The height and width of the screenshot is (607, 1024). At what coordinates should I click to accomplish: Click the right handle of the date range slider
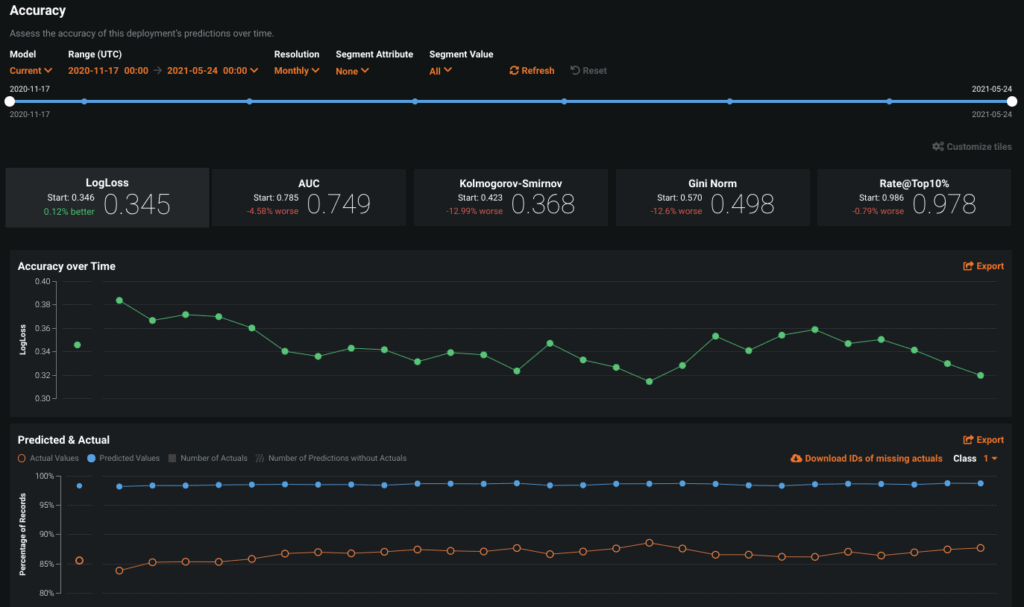[x=1012, y=101]
